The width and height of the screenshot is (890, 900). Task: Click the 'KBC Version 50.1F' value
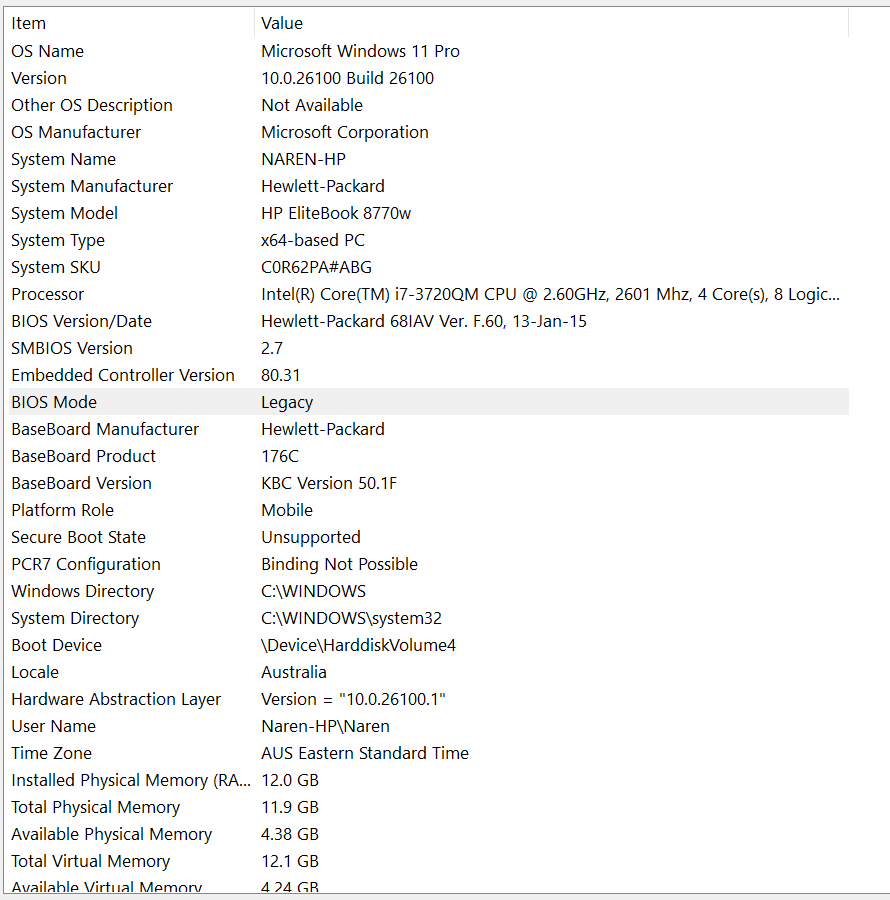329,483
